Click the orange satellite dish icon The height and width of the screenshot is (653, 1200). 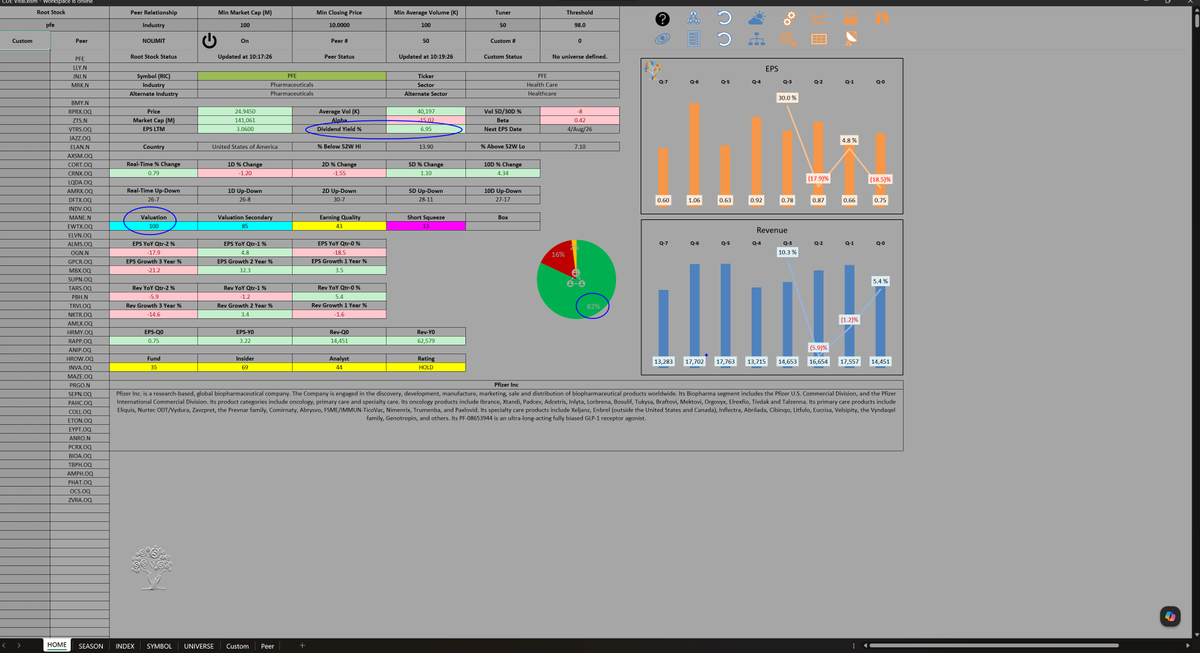coord(851,40)
